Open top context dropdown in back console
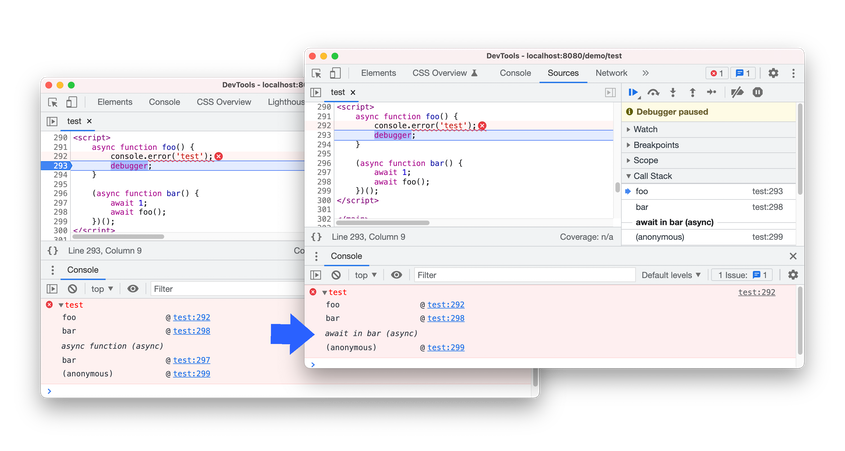The width and height of the screenshot is (845, 451). click(102, 289)
